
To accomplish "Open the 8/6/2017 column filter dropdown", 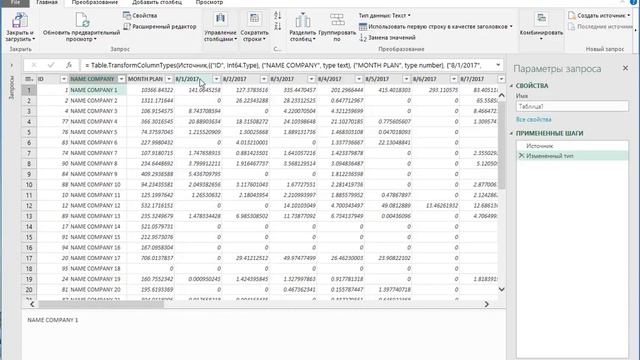I will tap(453, 79).
